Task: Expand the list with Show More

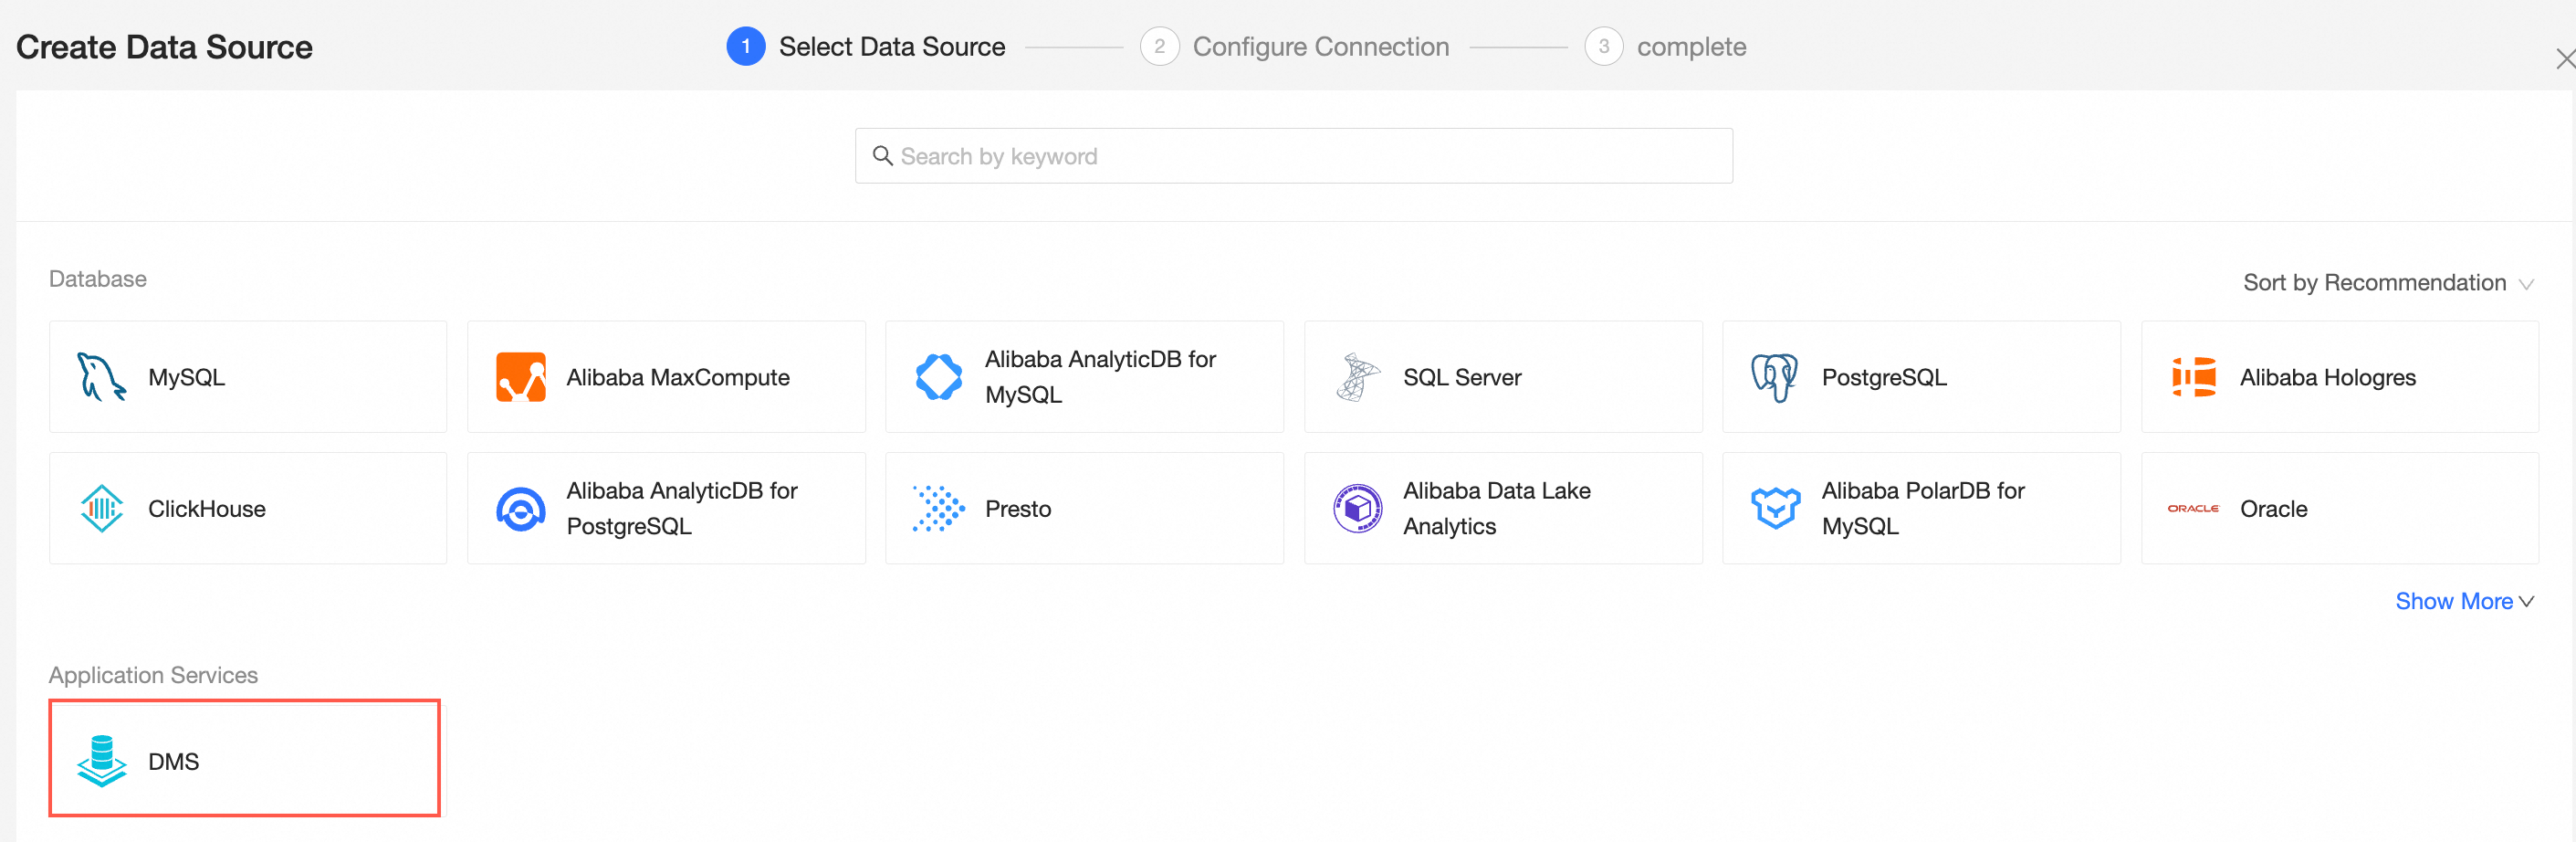Action: (2464, 601)
